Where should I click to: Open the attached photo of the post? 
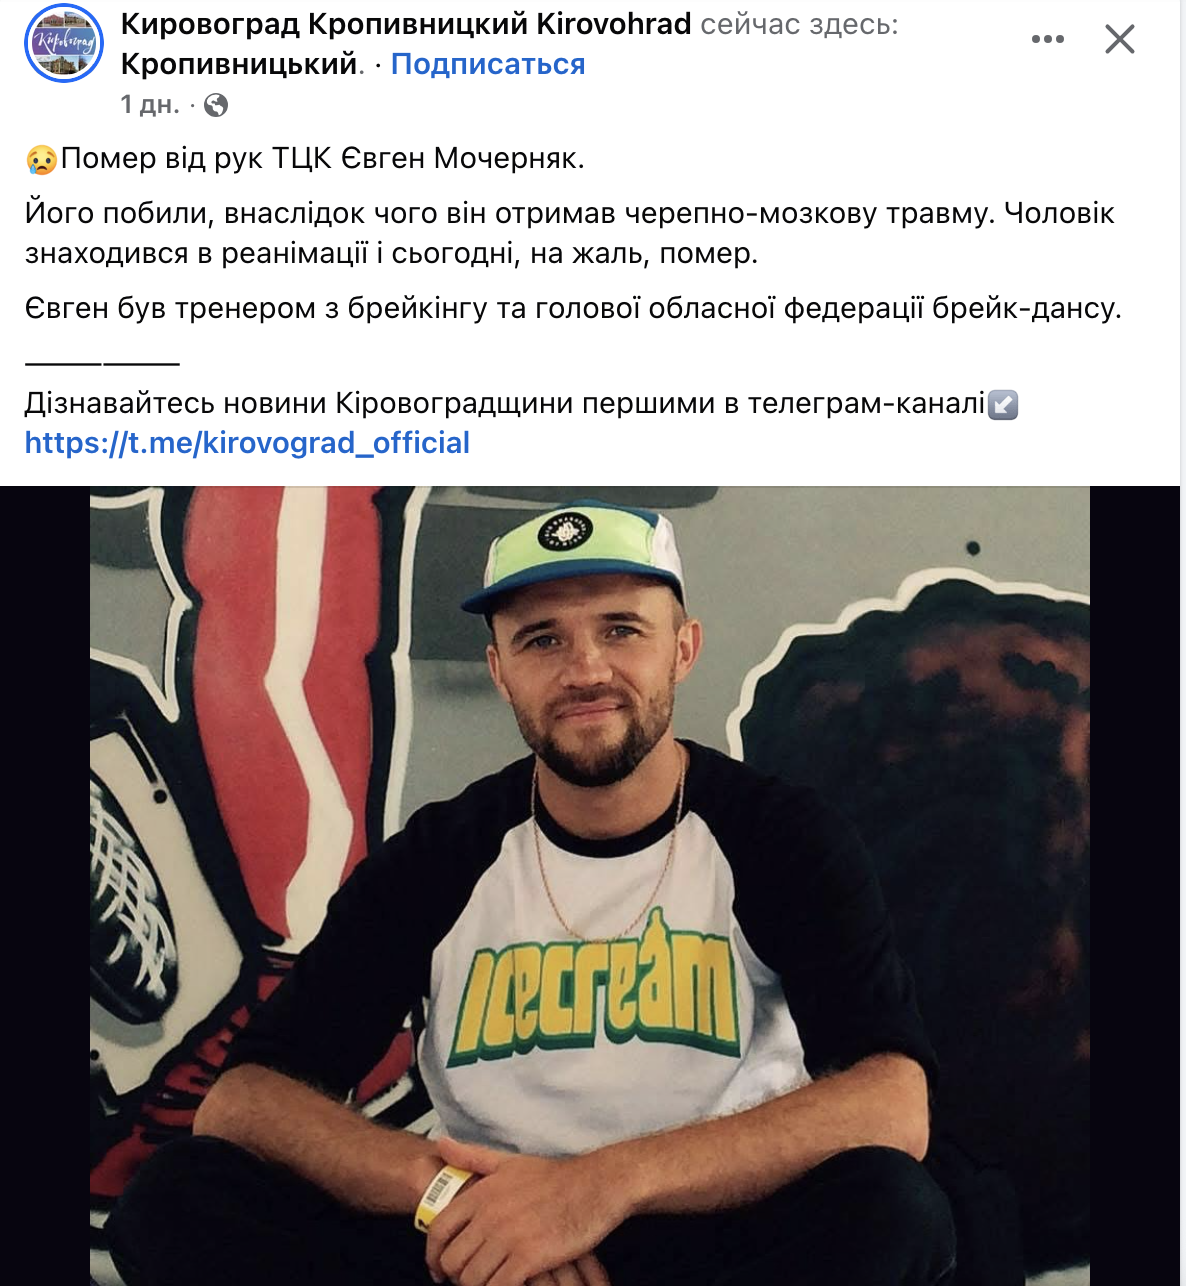[x=590, y=886]
